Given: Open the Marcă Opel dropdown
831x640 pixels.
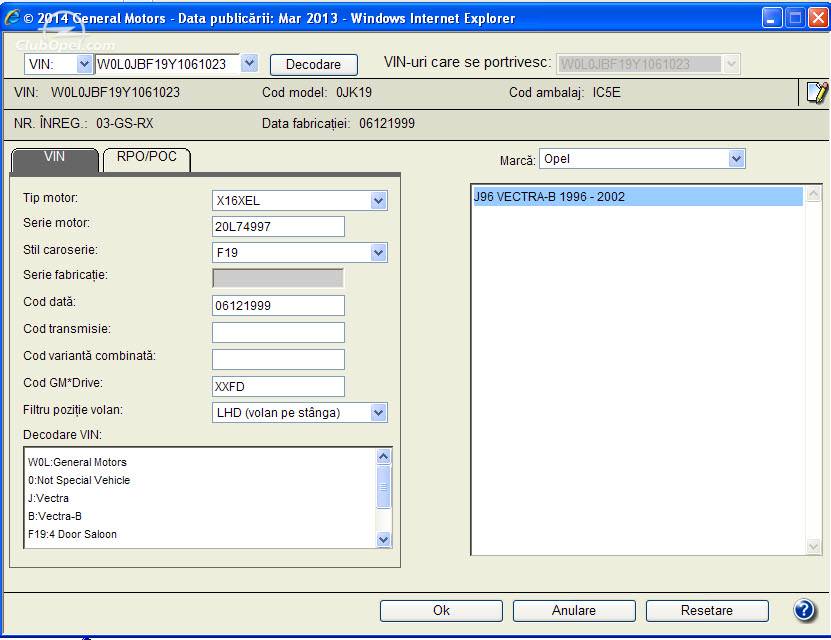Looking at the screenshot, I should 736,158.
